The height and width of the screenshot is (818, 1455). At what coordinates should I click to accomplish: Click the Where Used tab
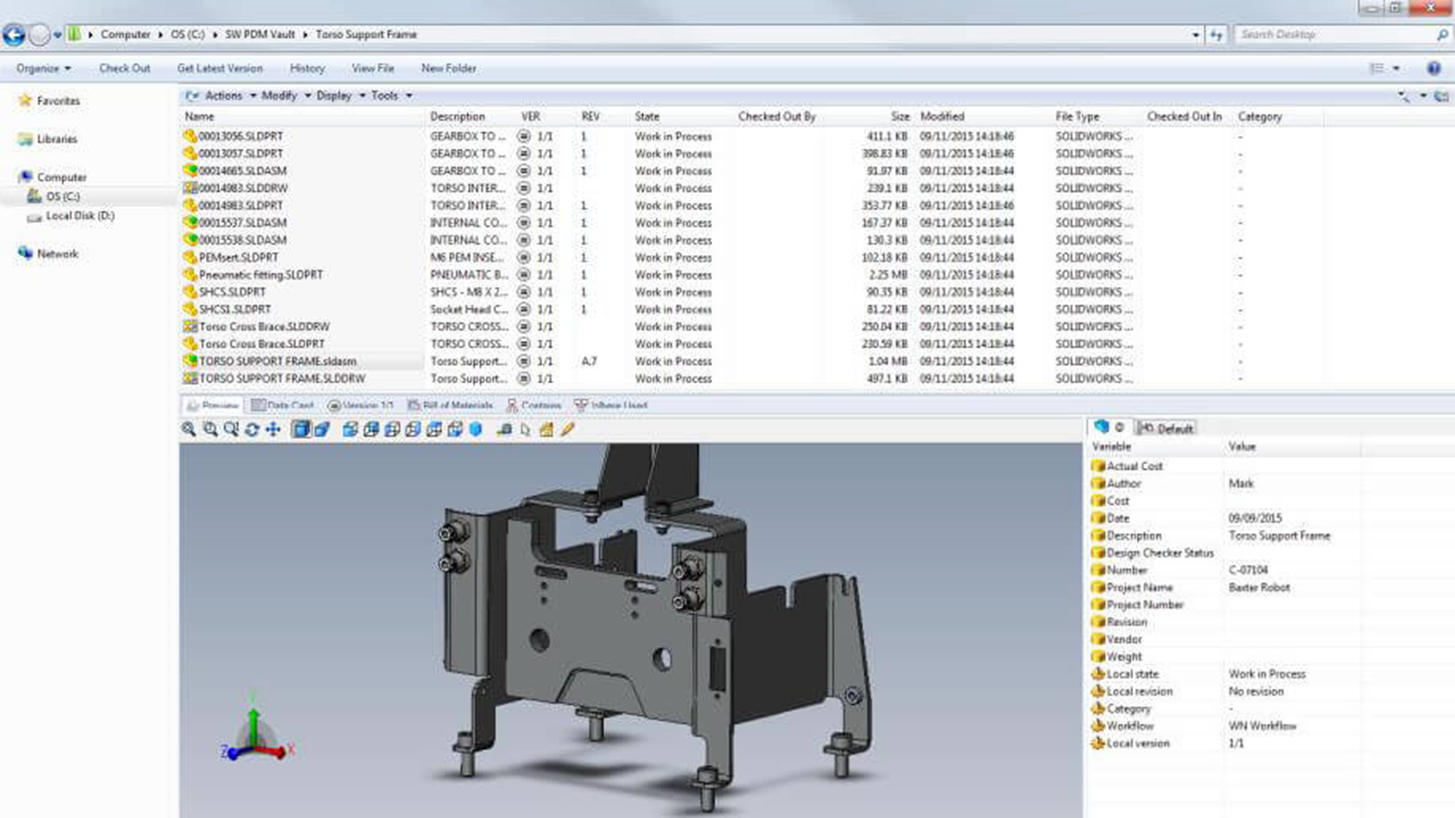click(x=614, y=405)
